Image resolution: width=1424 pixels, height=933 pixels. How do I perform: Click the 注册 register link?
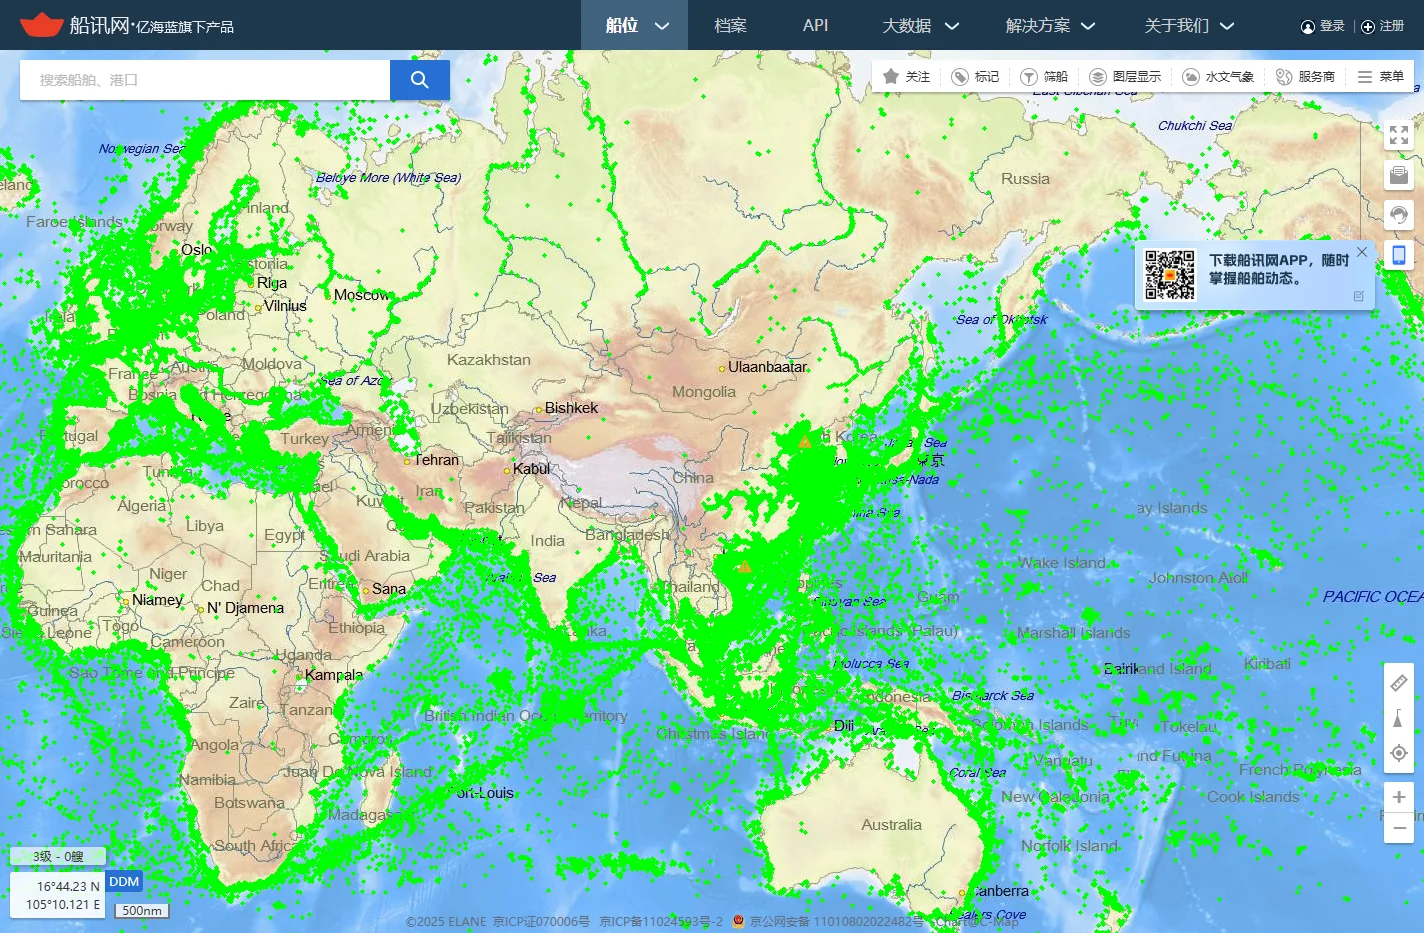coord(1392,26)
